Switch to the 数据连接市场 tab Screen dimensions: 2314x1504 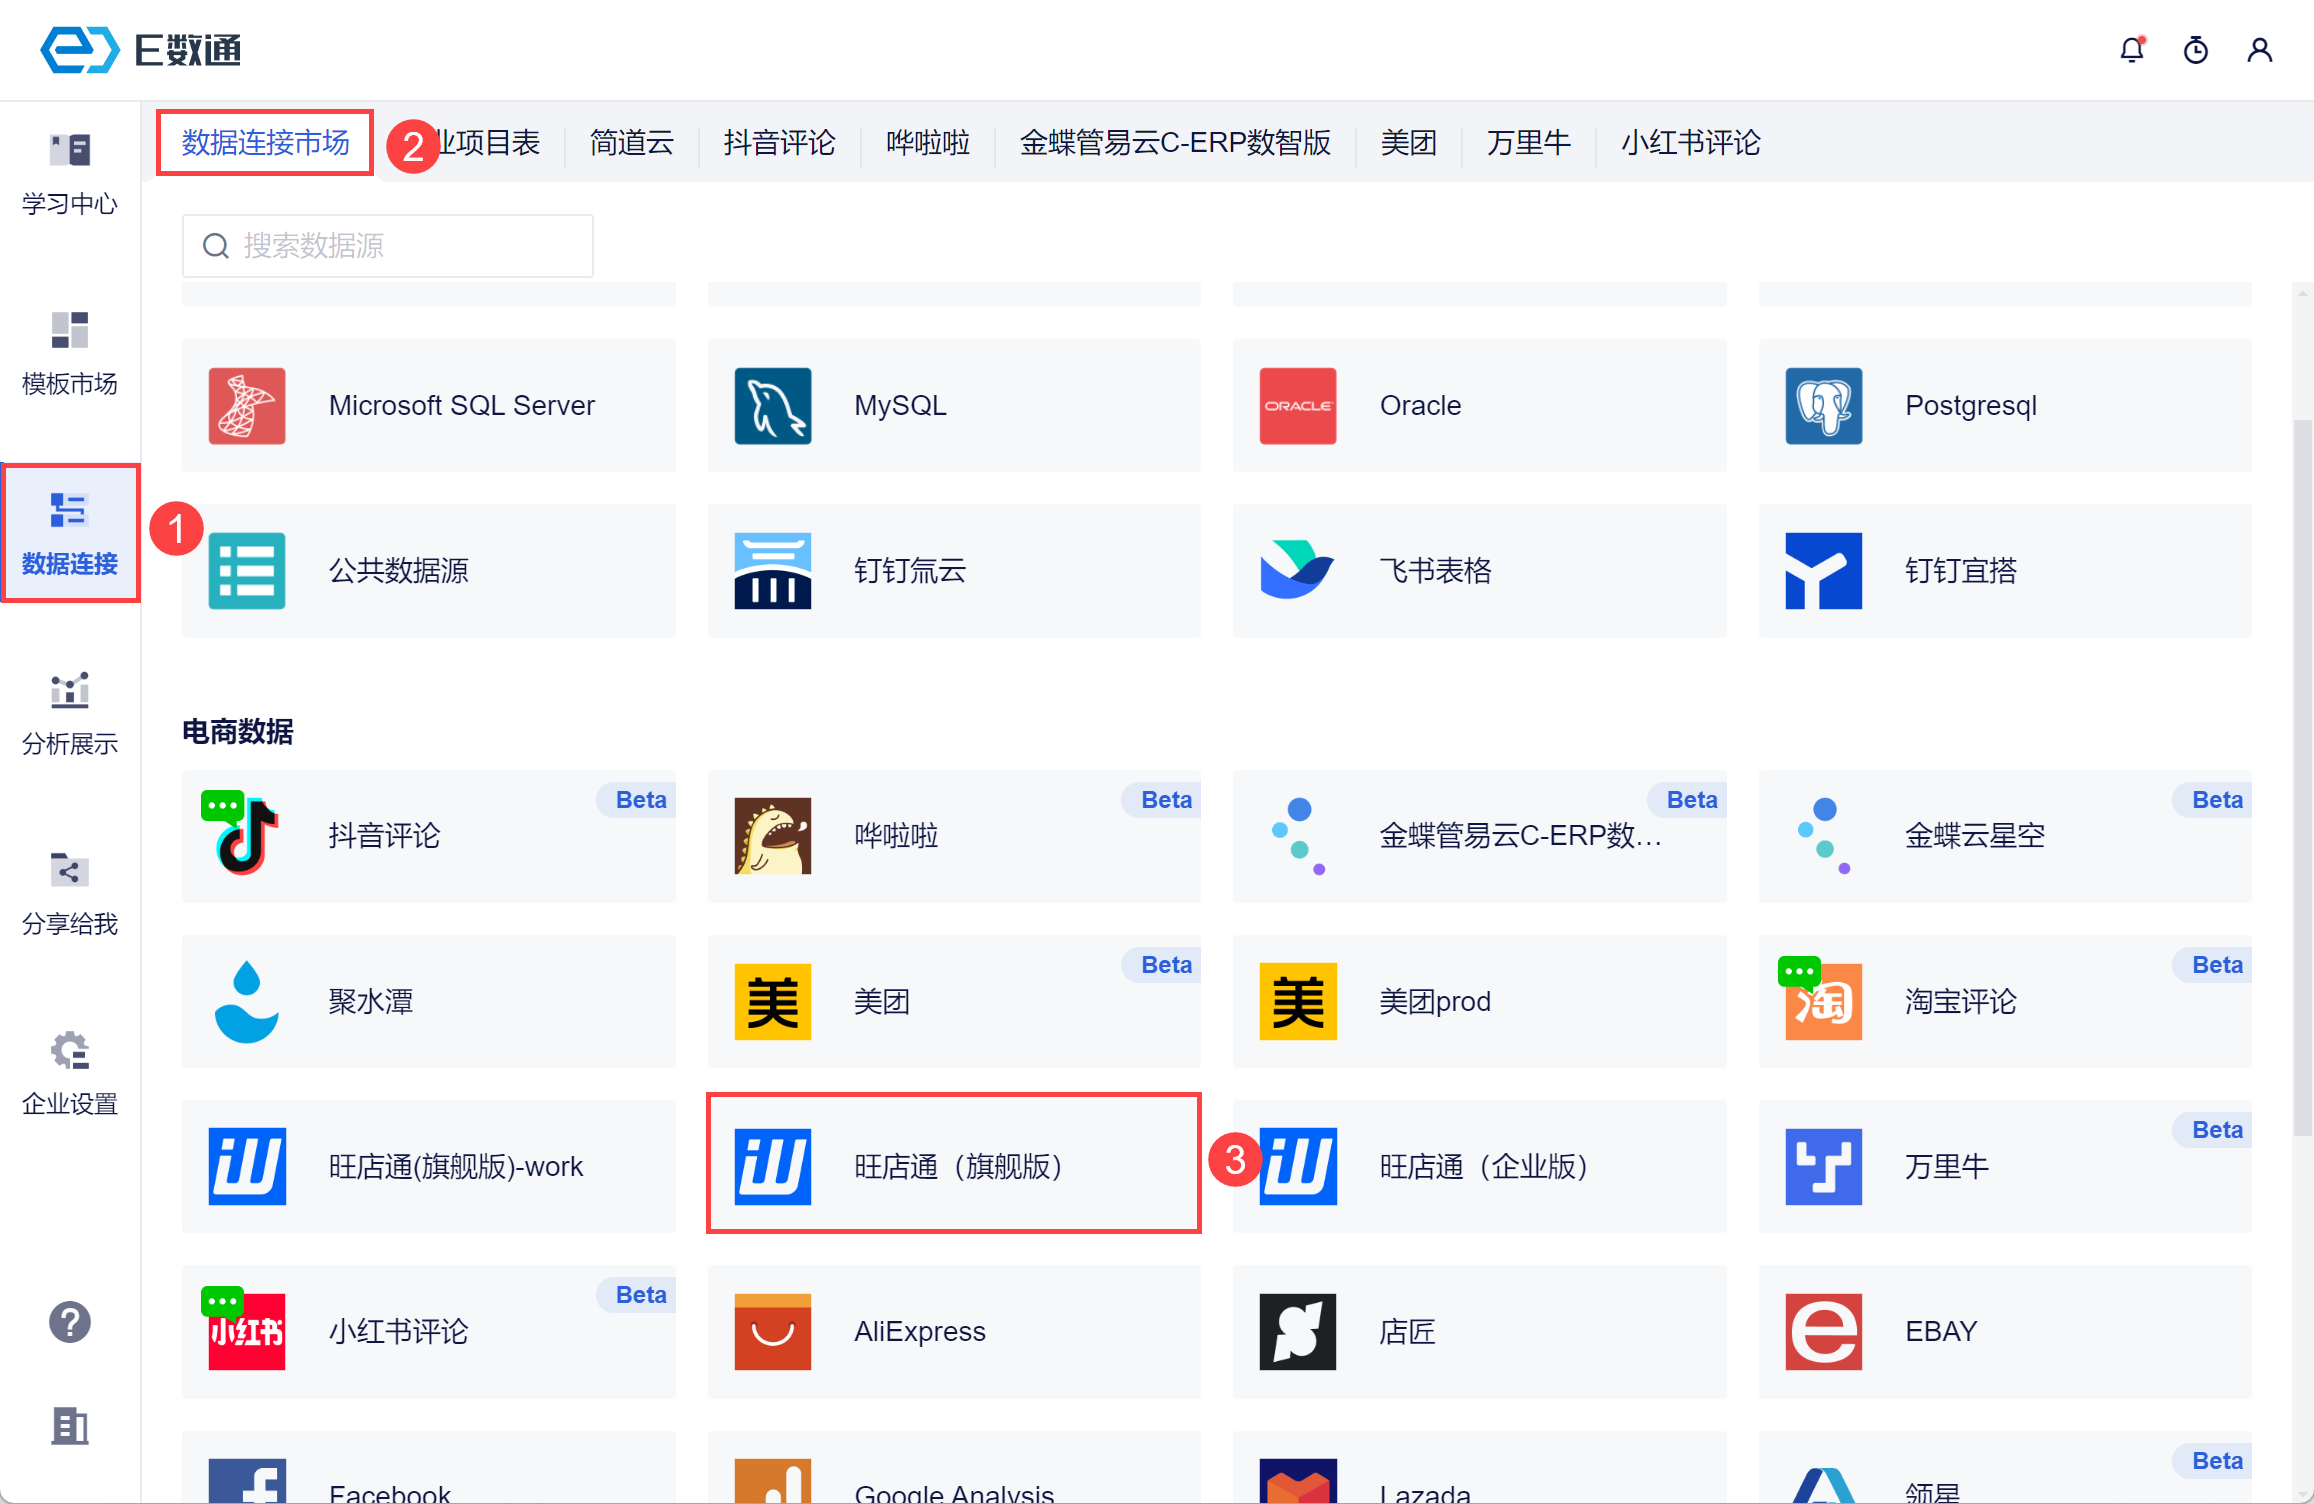click(265, 143)
